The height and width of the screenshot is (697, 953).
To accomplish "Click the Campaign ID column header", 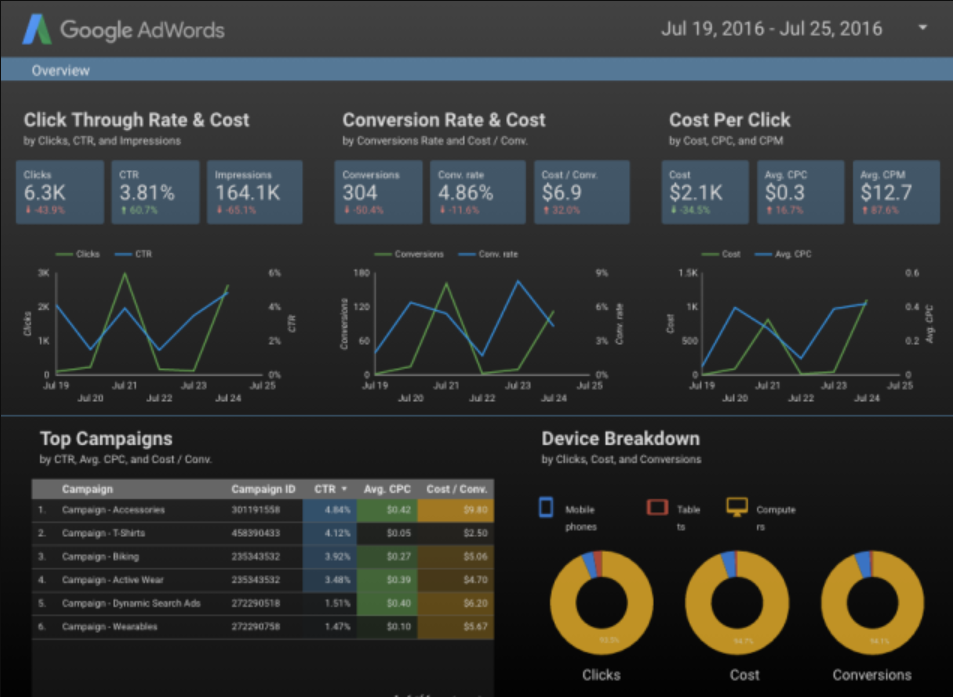I will point(263,489).
